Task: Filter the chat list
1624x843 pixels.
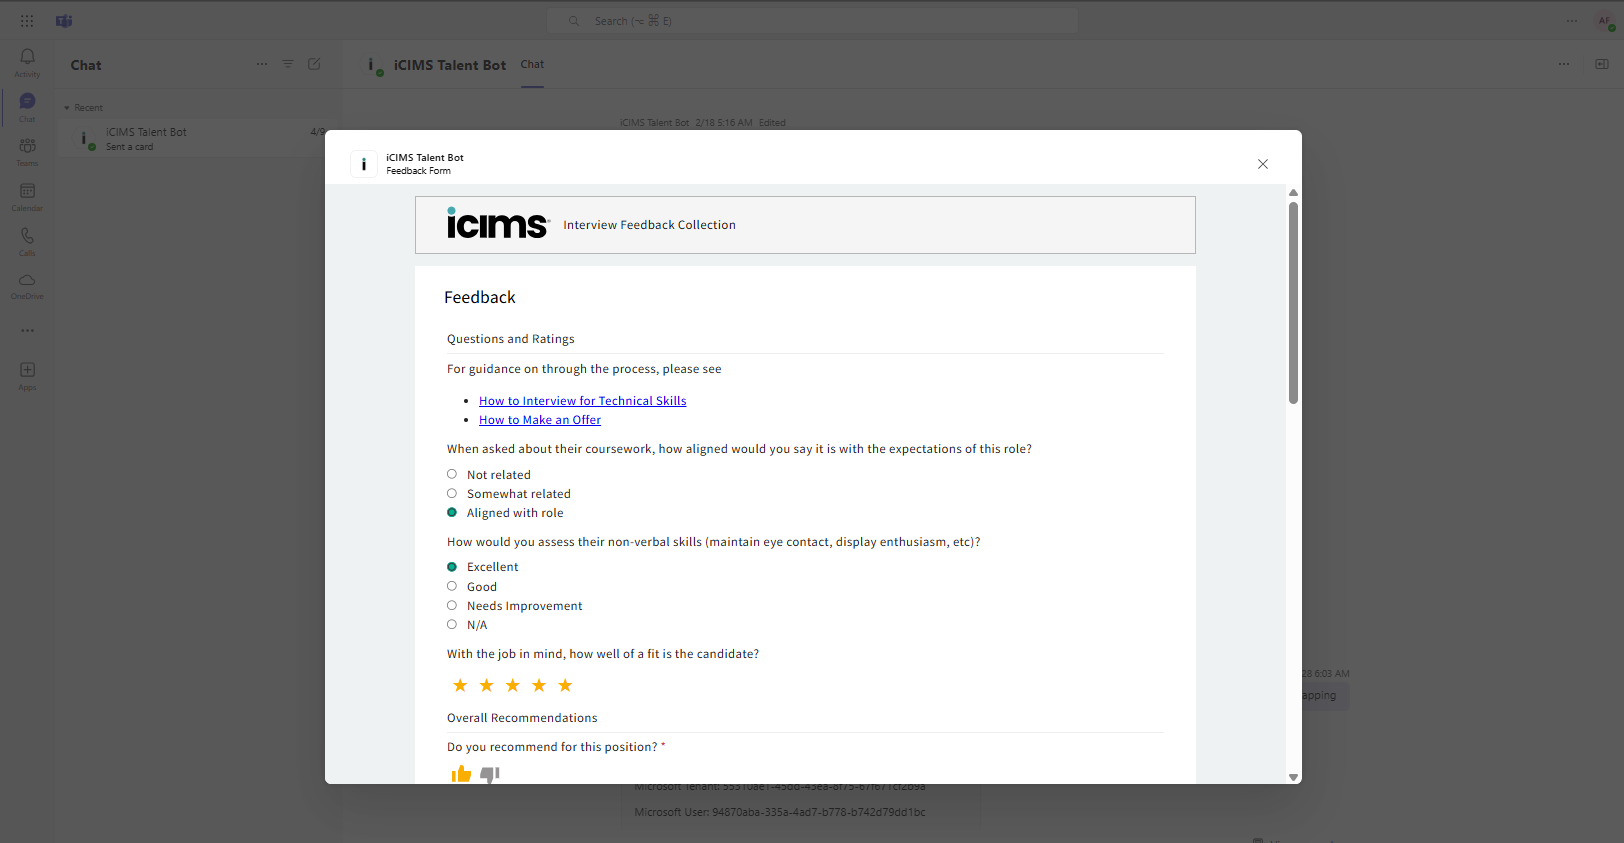Action: tap(288, 64)
